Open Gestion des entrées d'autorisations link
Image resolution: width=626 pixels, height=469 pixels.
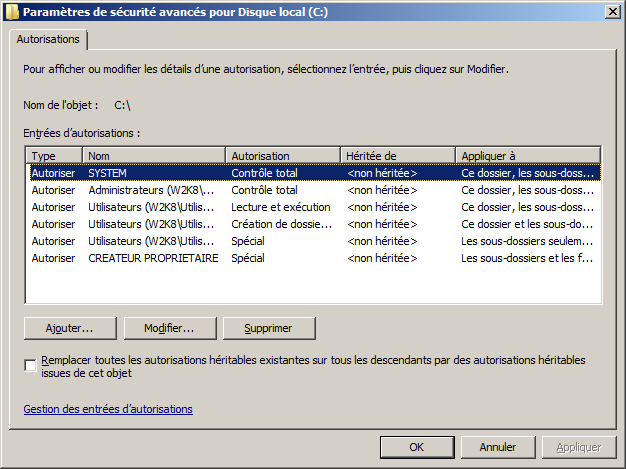tap(108, 409)
